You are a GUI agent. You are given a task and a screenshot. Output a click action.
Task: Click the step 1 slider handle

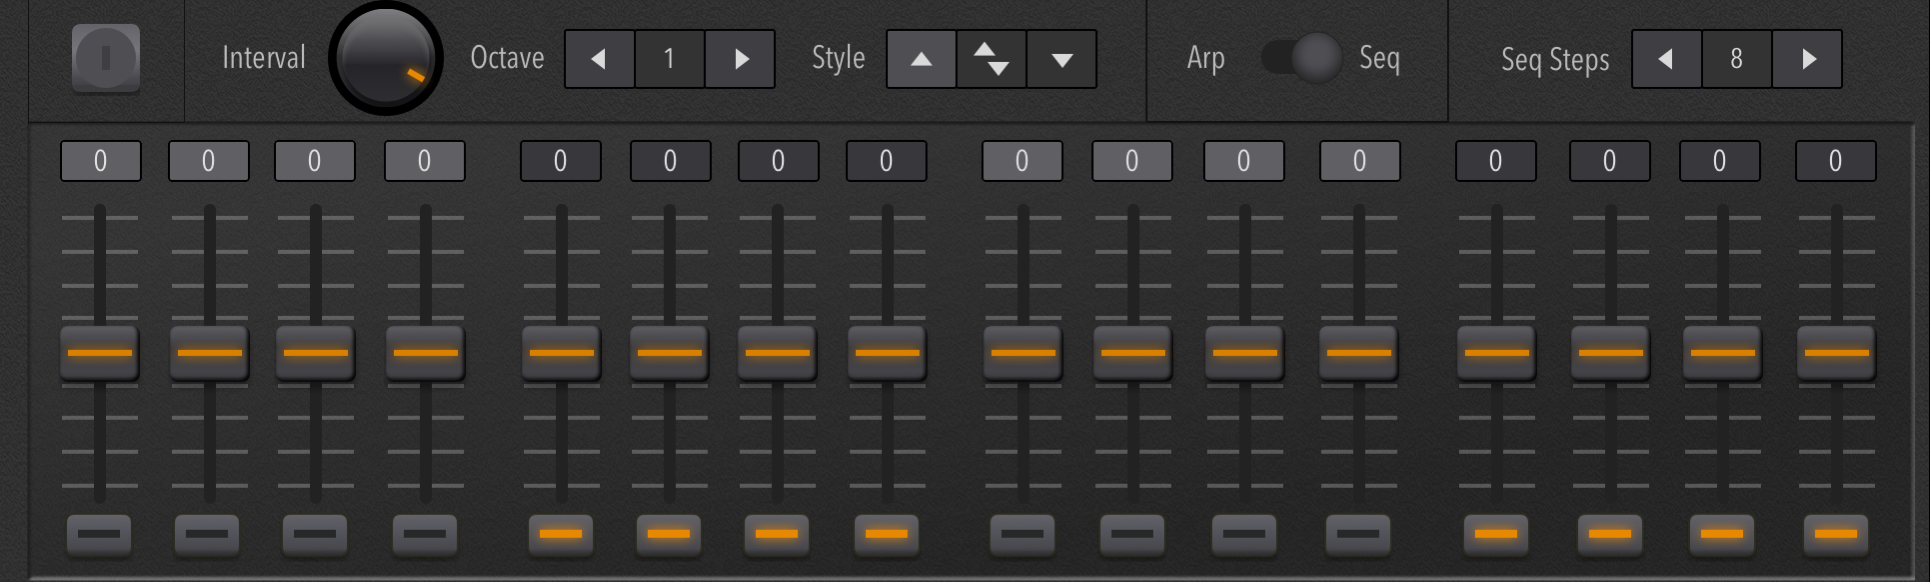tap(100, 352)
